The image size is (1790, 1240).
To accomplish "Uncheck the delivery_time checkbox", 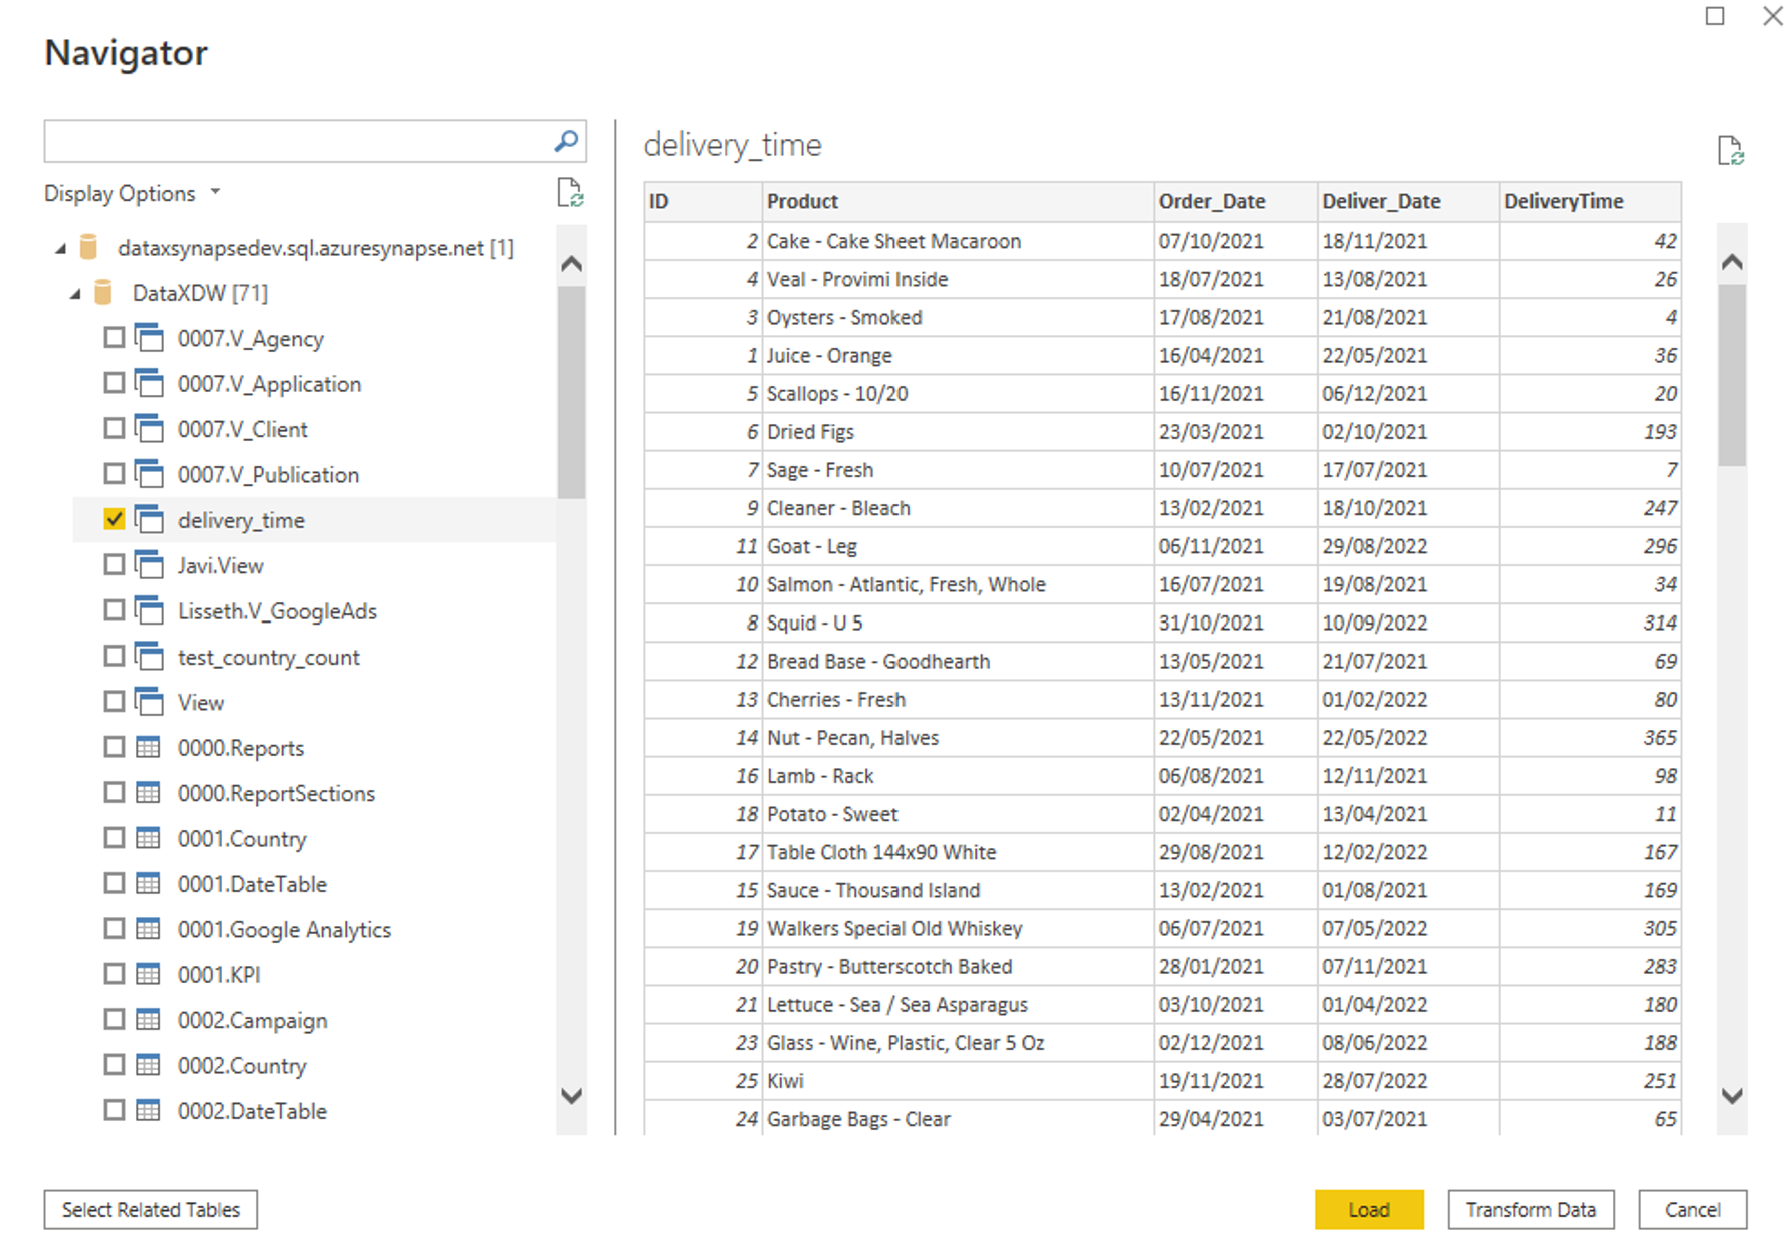I will pos(114,519).
